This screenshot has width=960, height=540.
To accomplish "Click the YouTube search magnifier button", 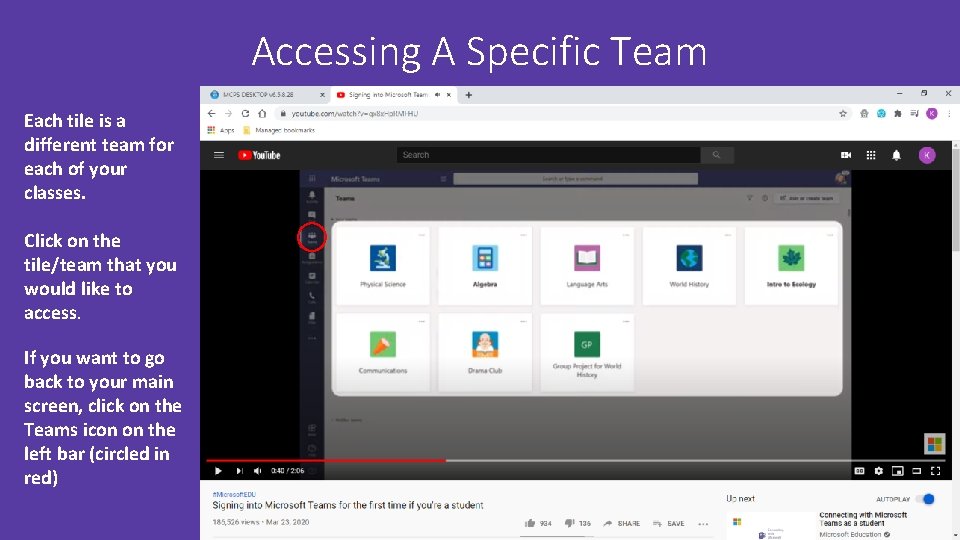I will [x=716, y=155].
